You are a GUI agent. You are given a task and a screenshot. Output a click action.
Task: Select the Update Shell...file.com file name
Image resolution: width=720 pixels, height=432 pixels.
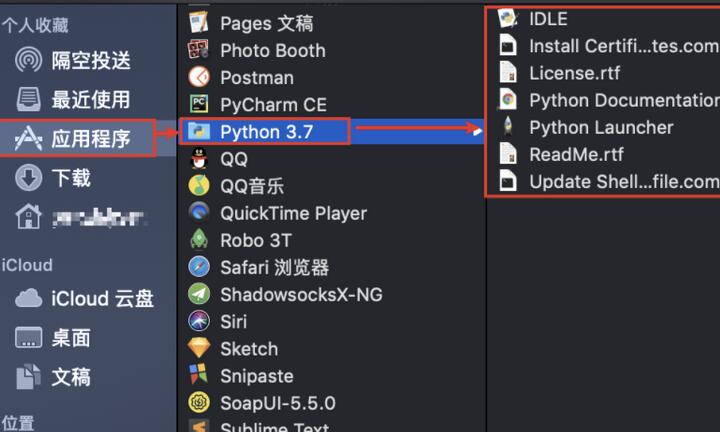pos(624,181)
